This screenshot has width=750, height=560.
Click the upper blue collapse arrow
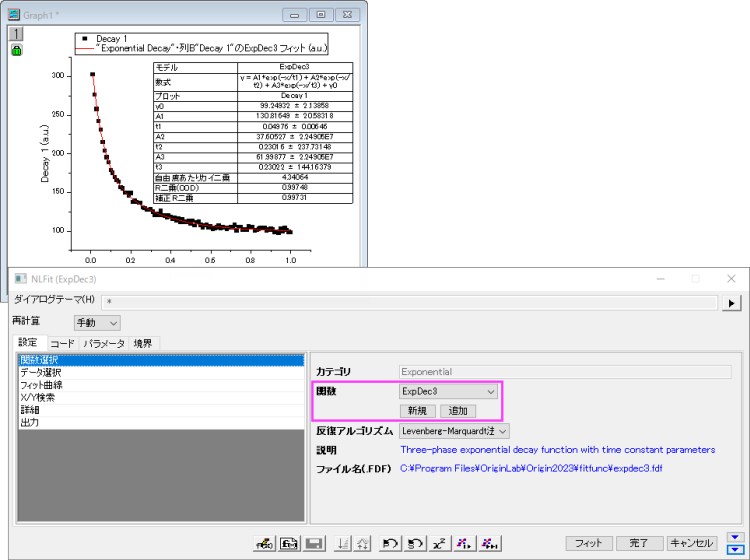(735, 537)
